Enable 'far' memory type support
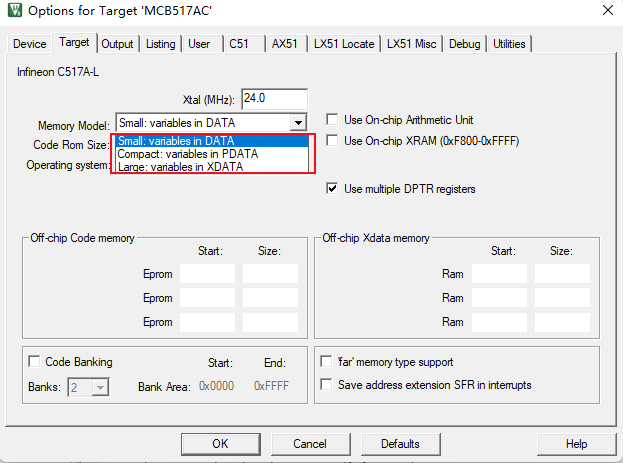623x463 pixels. click(x=326, y=362)
